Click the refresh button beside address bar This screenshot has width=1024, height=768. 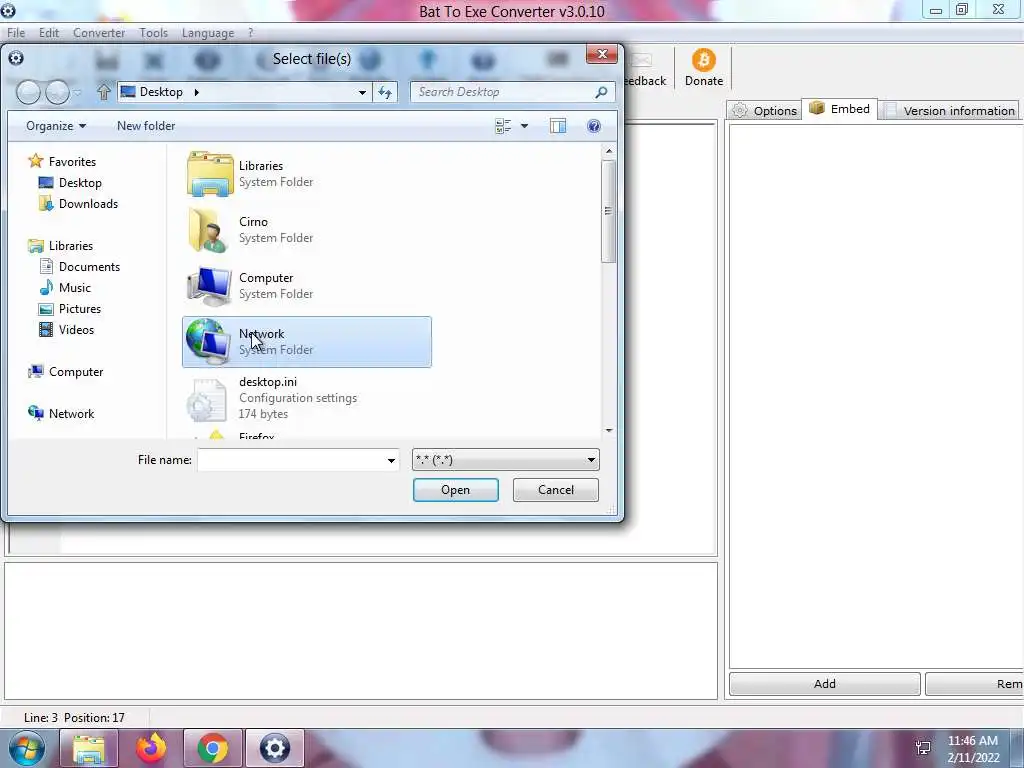385,93
